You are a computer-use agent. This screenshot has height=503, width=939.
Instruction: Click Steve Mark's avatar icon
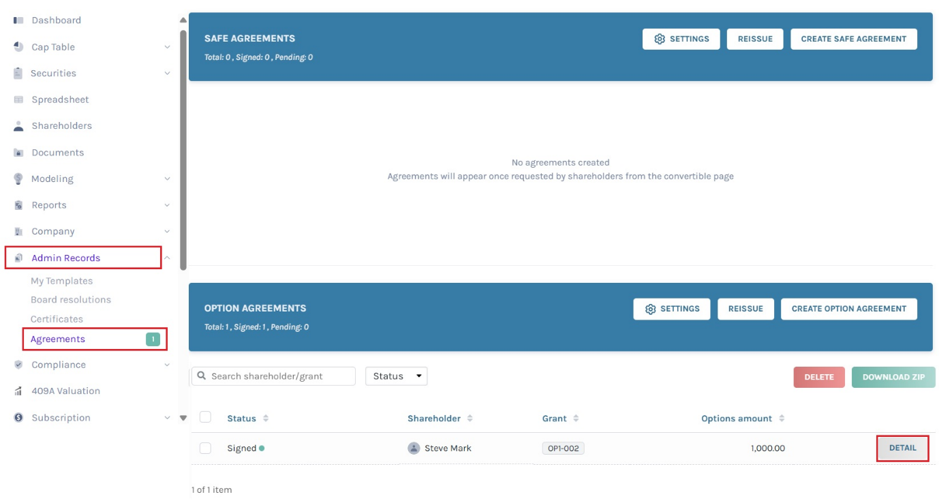tap(414, 448)
